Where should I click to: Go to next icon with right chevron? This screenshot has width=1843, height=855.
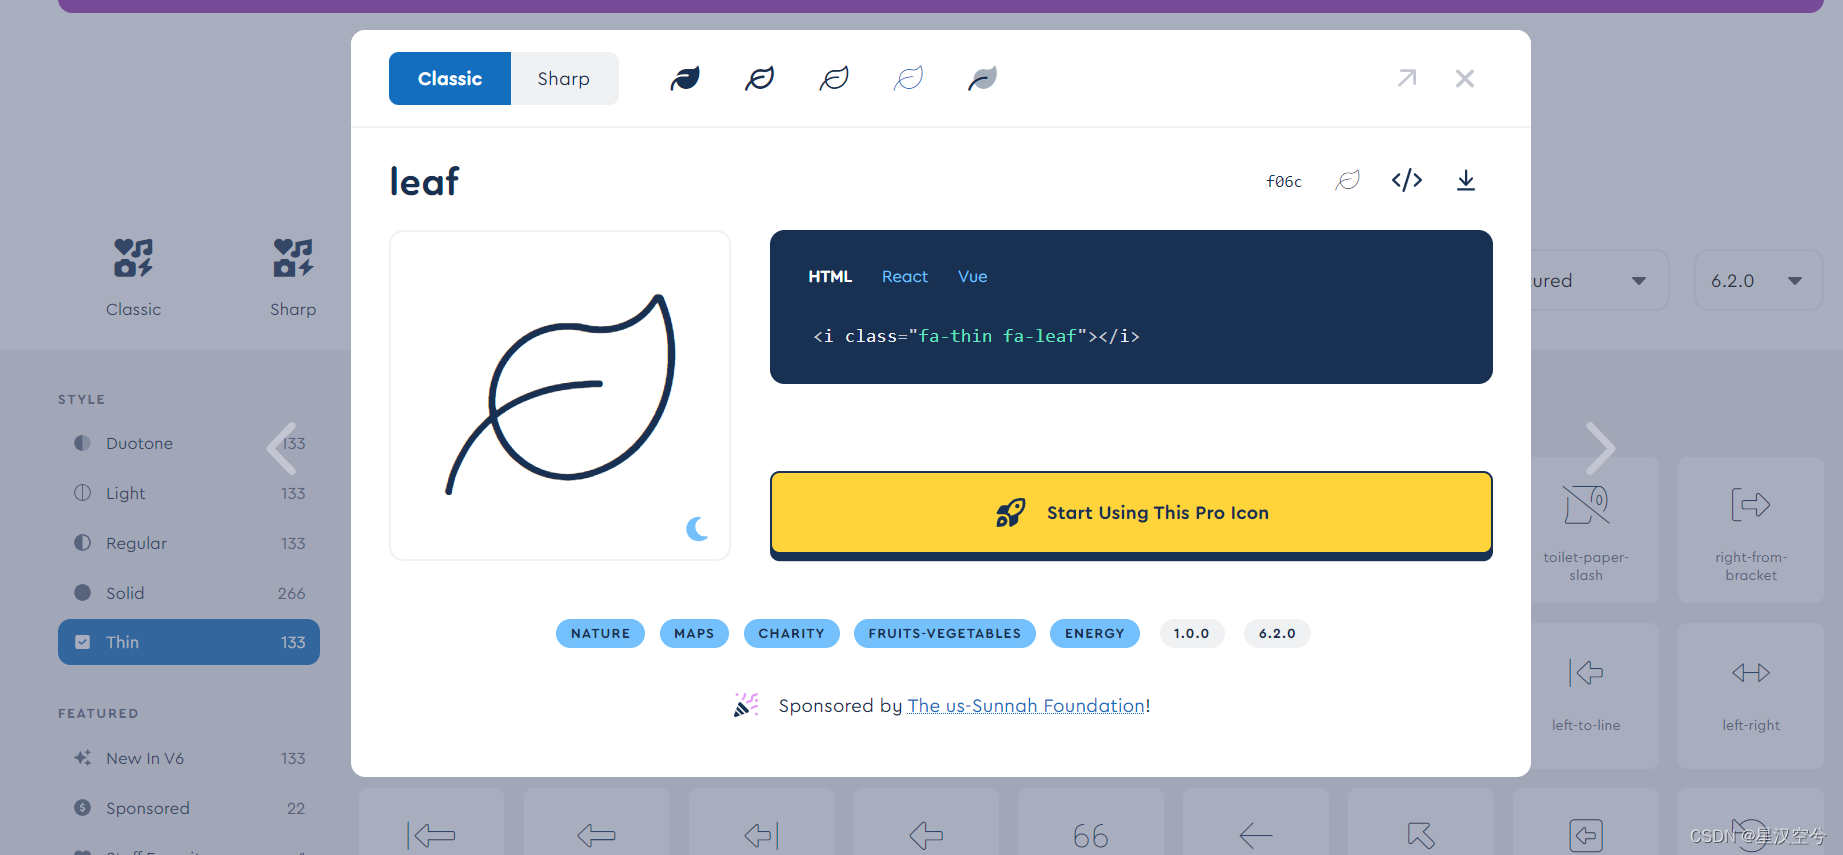click(x=1600, y=448)
